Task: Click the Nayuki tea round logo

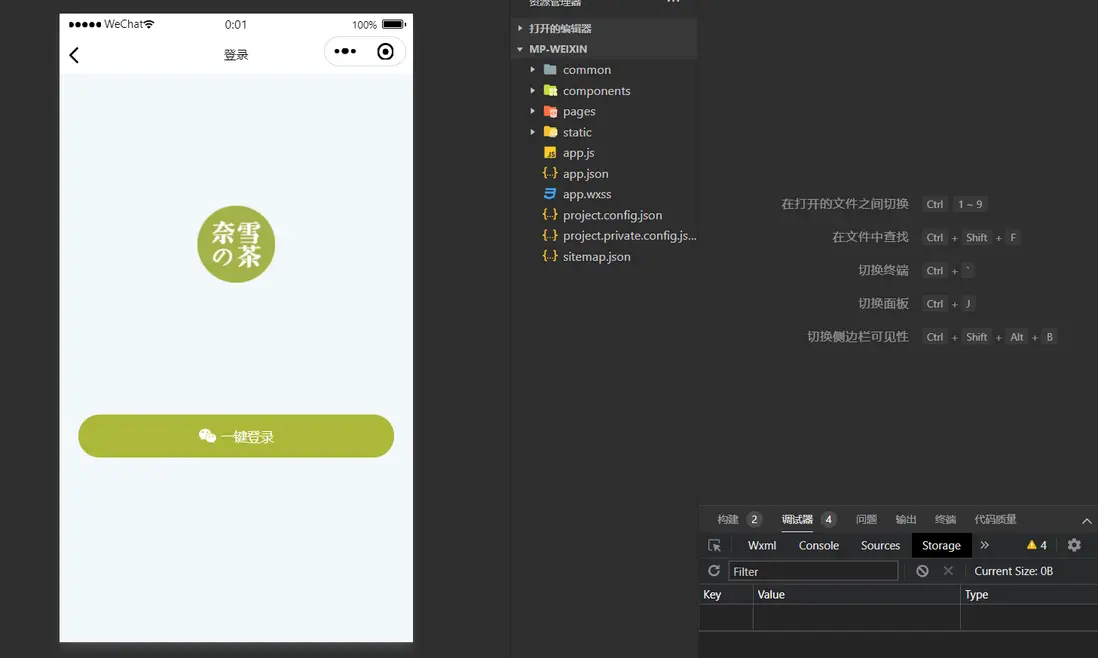Action: (236, 244)
